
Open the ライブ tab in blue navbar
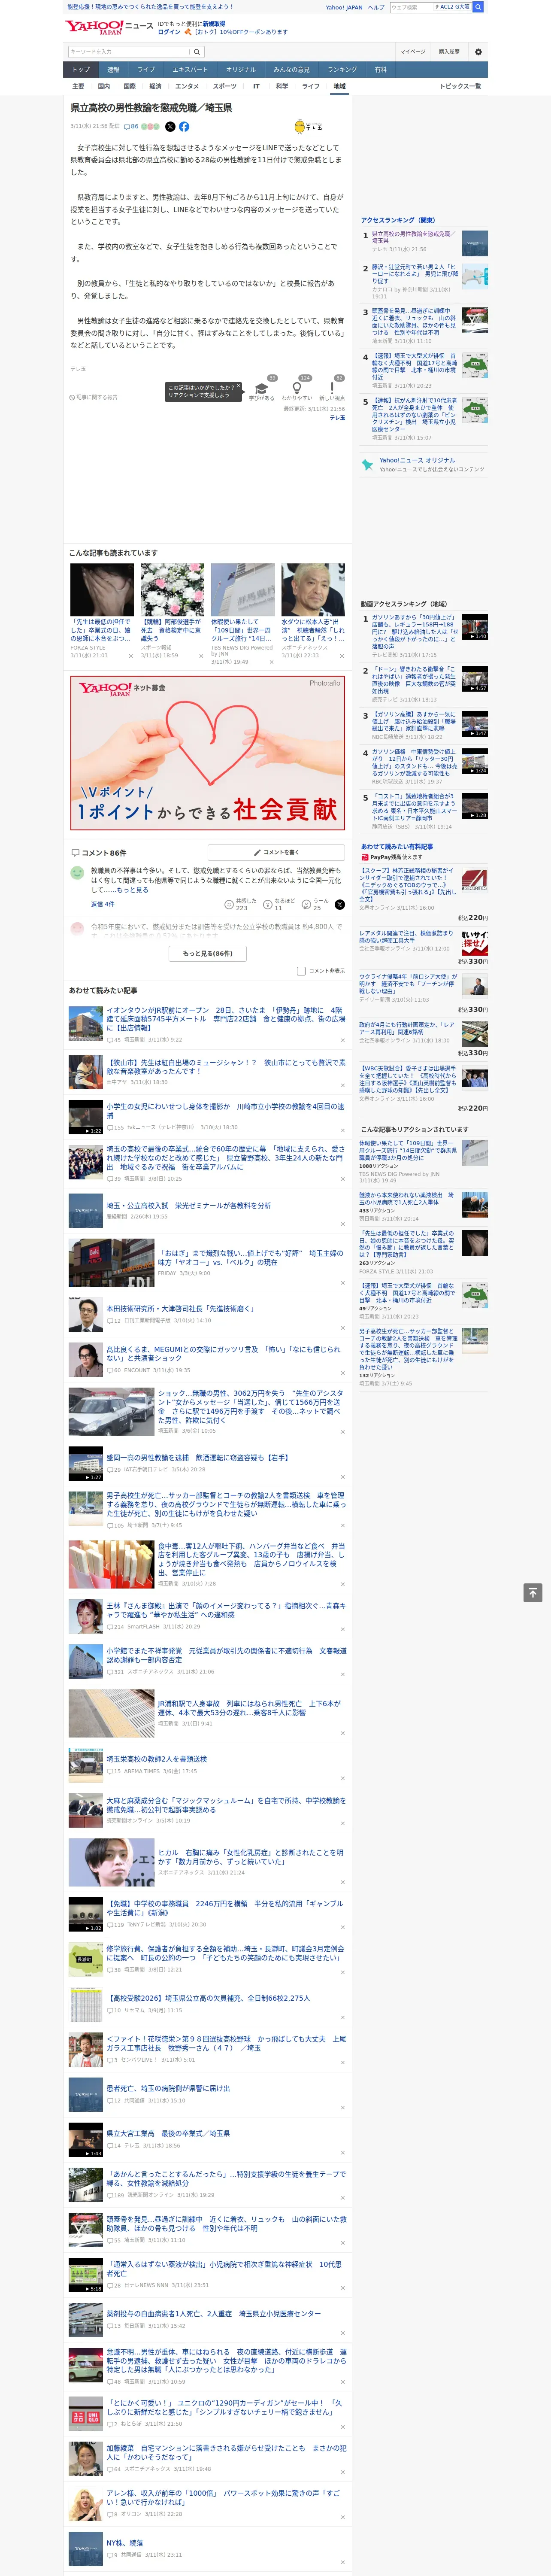[146, 70]
